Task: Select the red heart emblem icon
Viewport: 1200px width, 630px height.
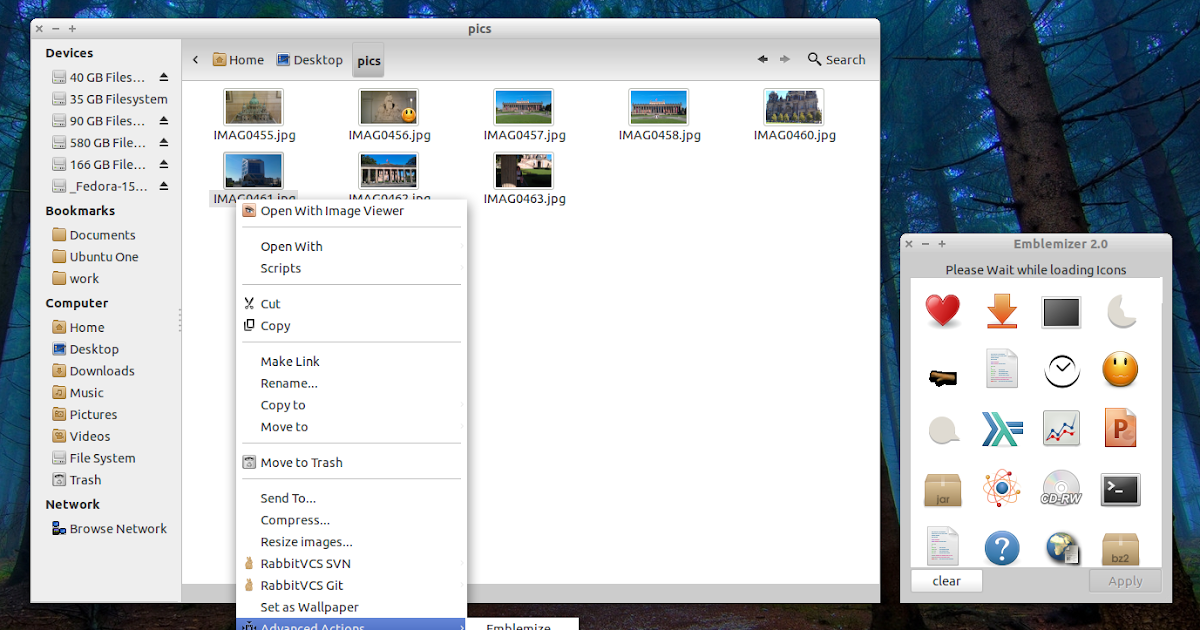Action: 943,311
